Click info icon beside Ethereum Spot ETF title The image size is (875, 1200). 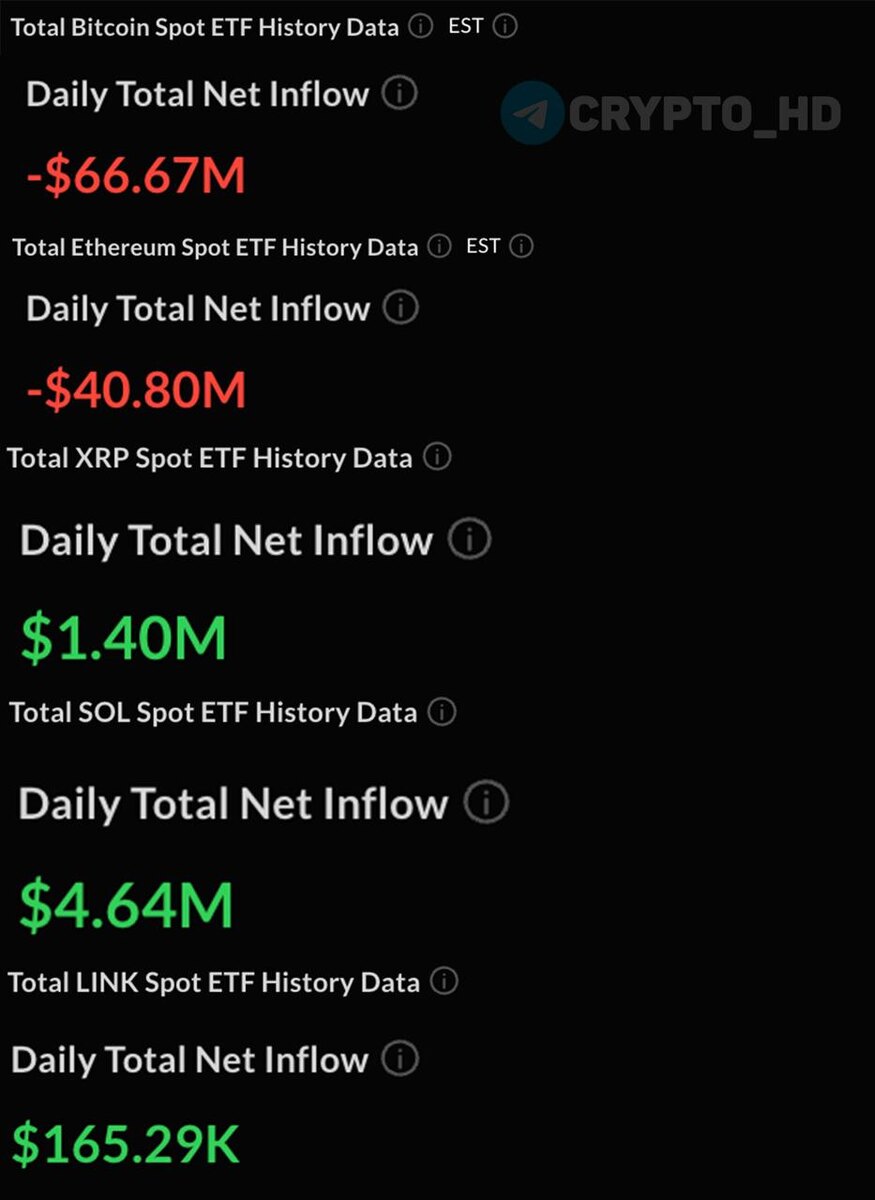439,246
